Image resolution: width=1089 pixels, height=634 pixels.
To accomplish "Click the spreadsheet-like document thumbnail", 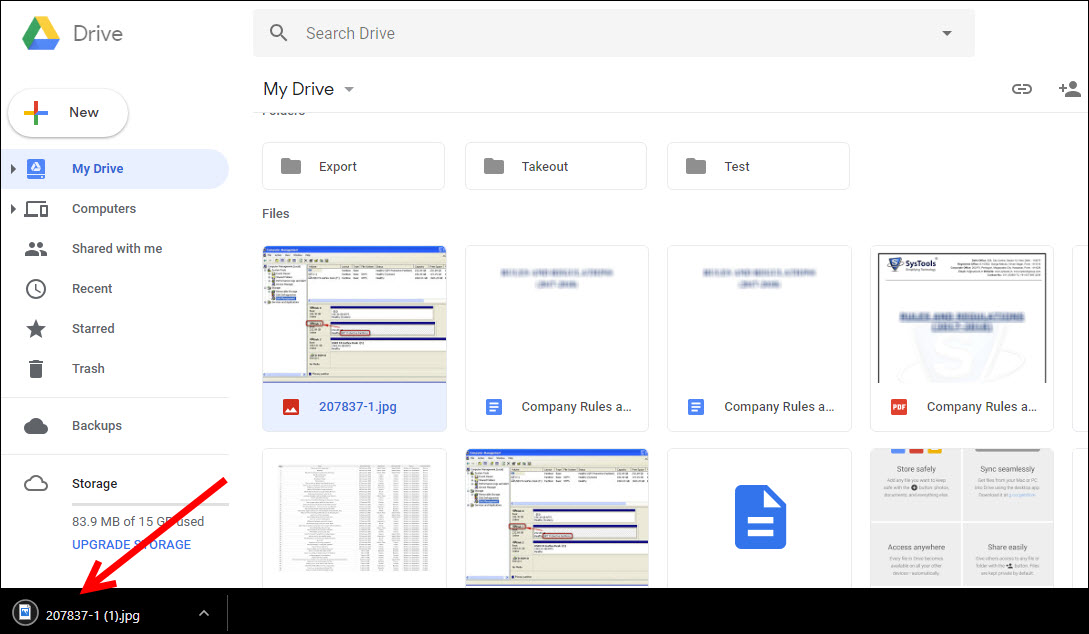I will tap(354, 518).
